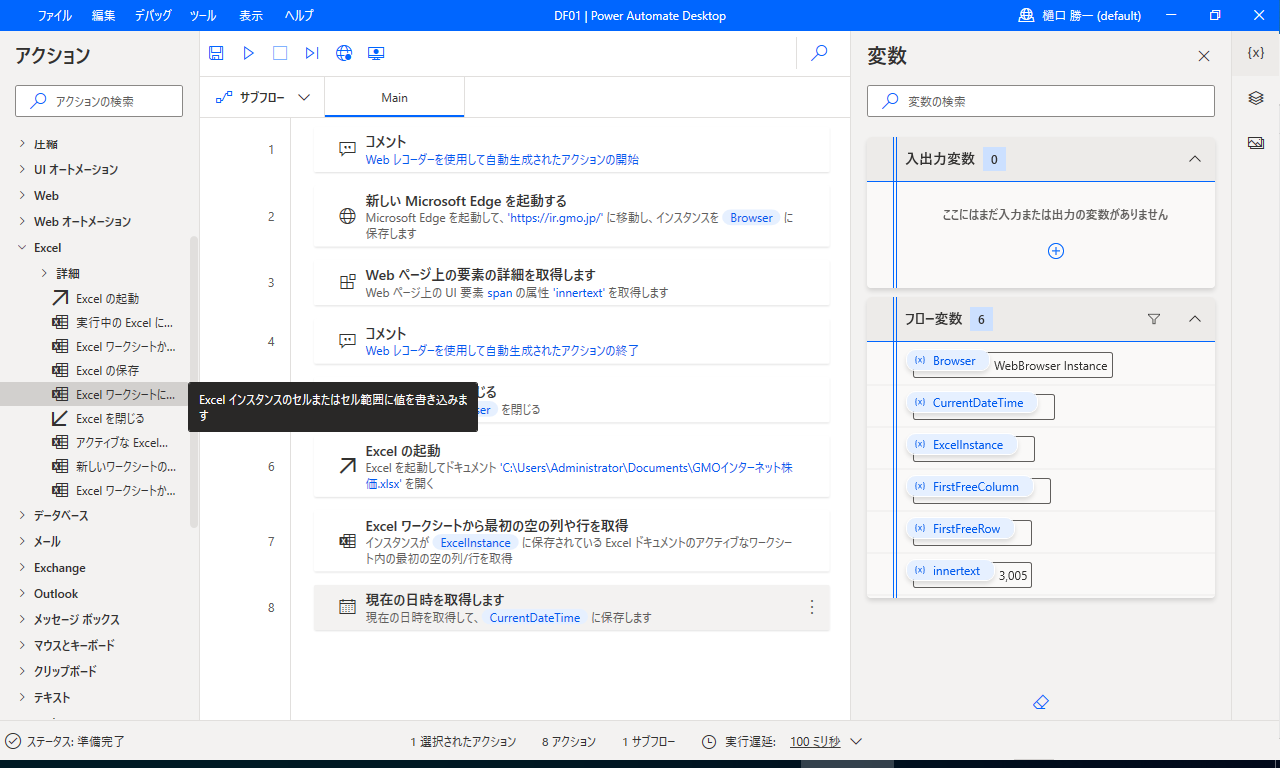Click the 100 ミリ秒 delay link

point(815,742)
